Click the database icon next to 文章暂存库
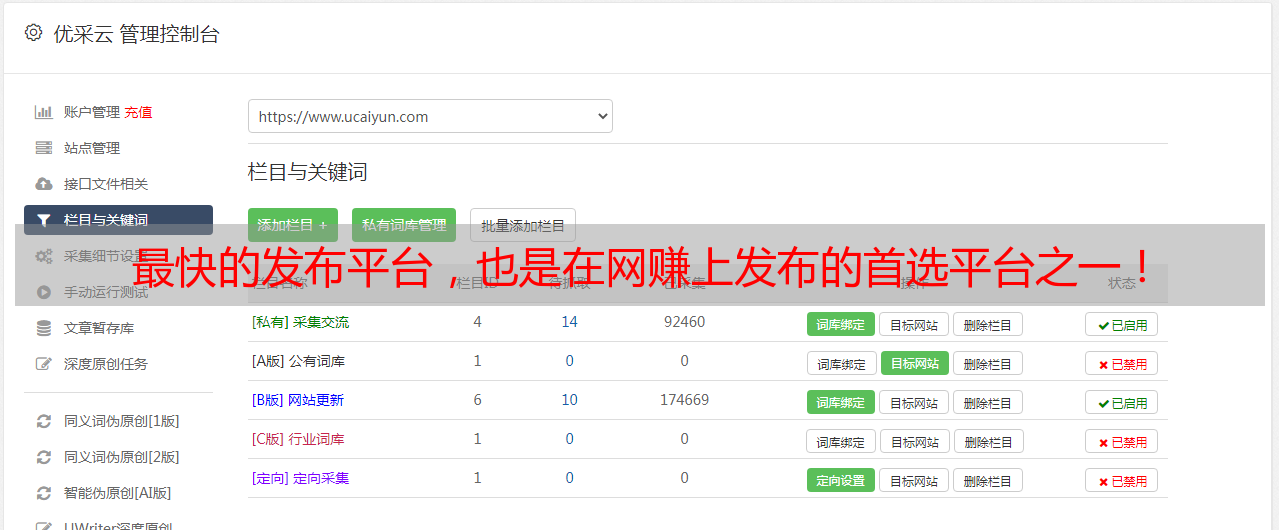The height and width of the screenshot is (530, 1279). [43, 328]
